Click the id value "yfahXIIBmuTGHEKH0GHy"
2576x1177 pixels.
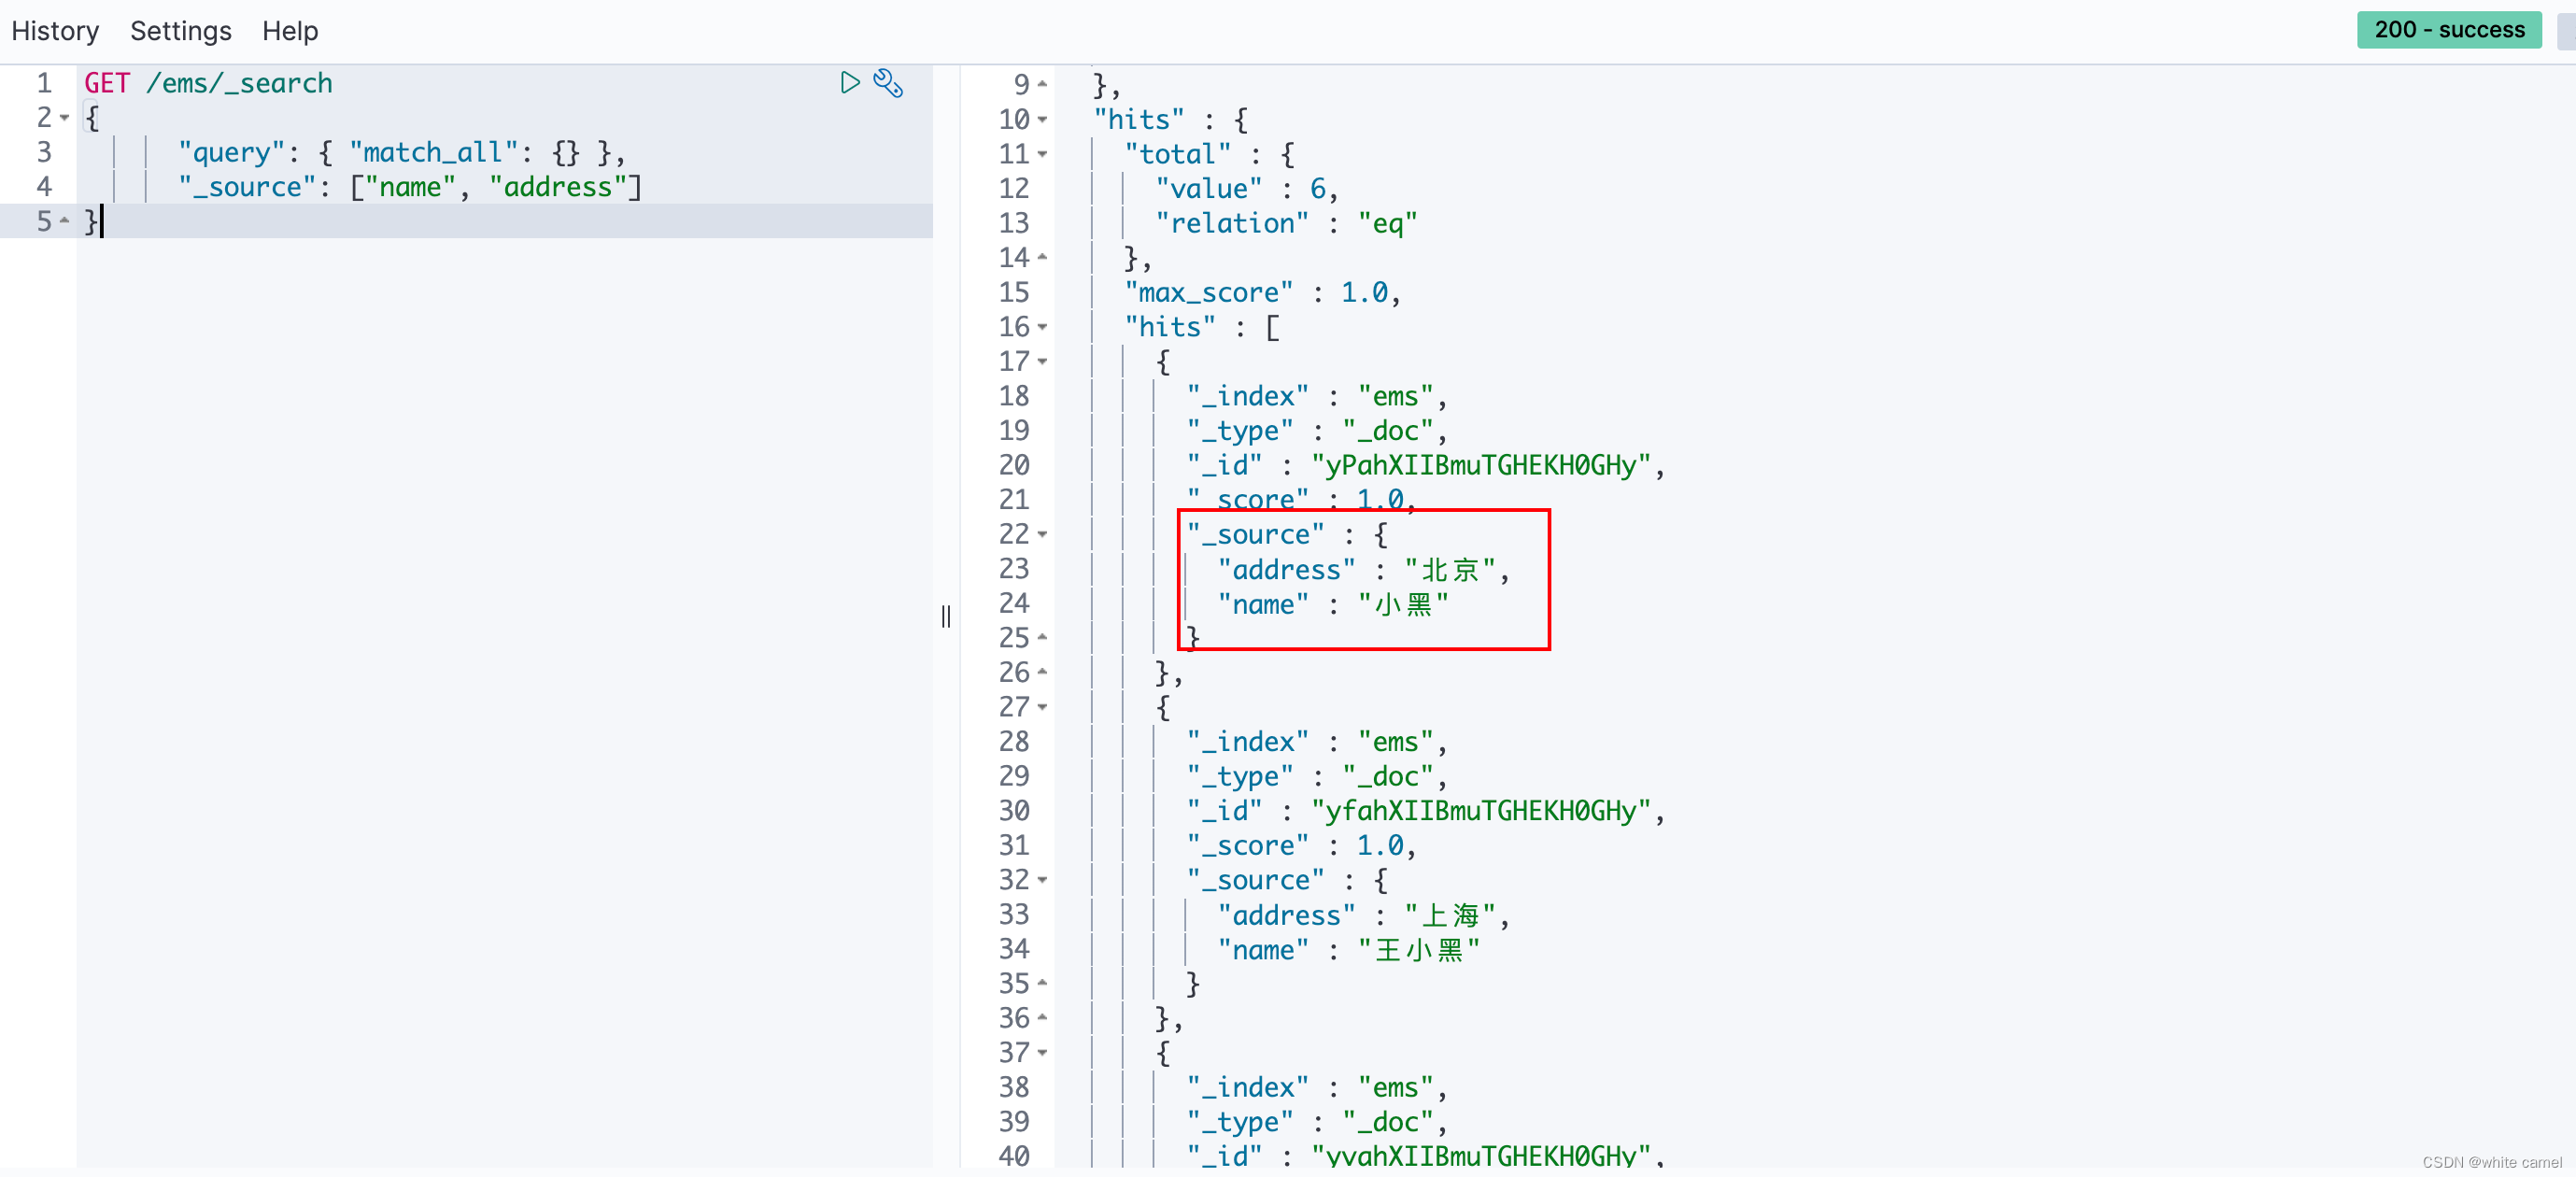pos(1481,811)
